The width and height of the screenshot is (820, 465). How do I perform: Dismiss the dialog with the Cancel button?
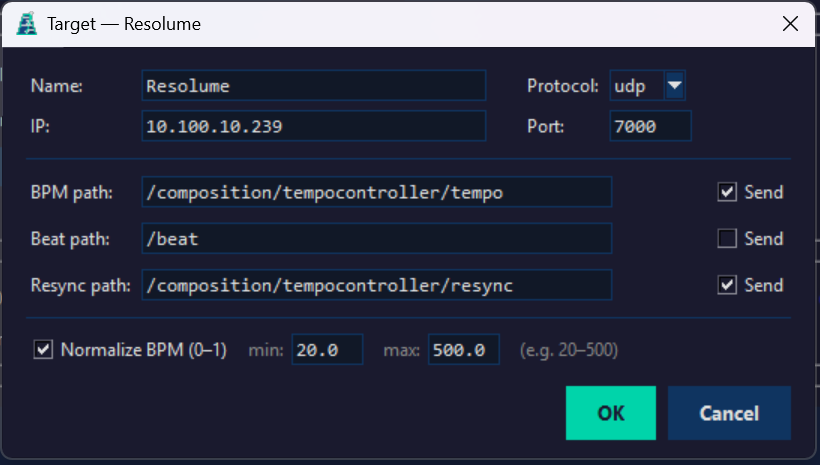(x=729, y=413)
